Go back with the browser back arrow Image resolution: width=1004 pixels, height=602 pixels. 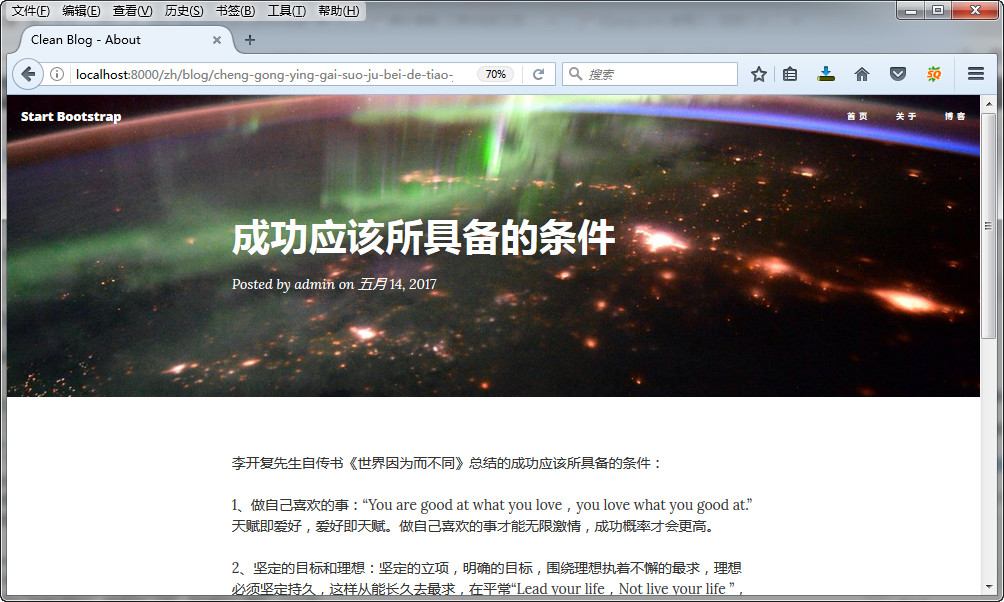pos(28,74)
